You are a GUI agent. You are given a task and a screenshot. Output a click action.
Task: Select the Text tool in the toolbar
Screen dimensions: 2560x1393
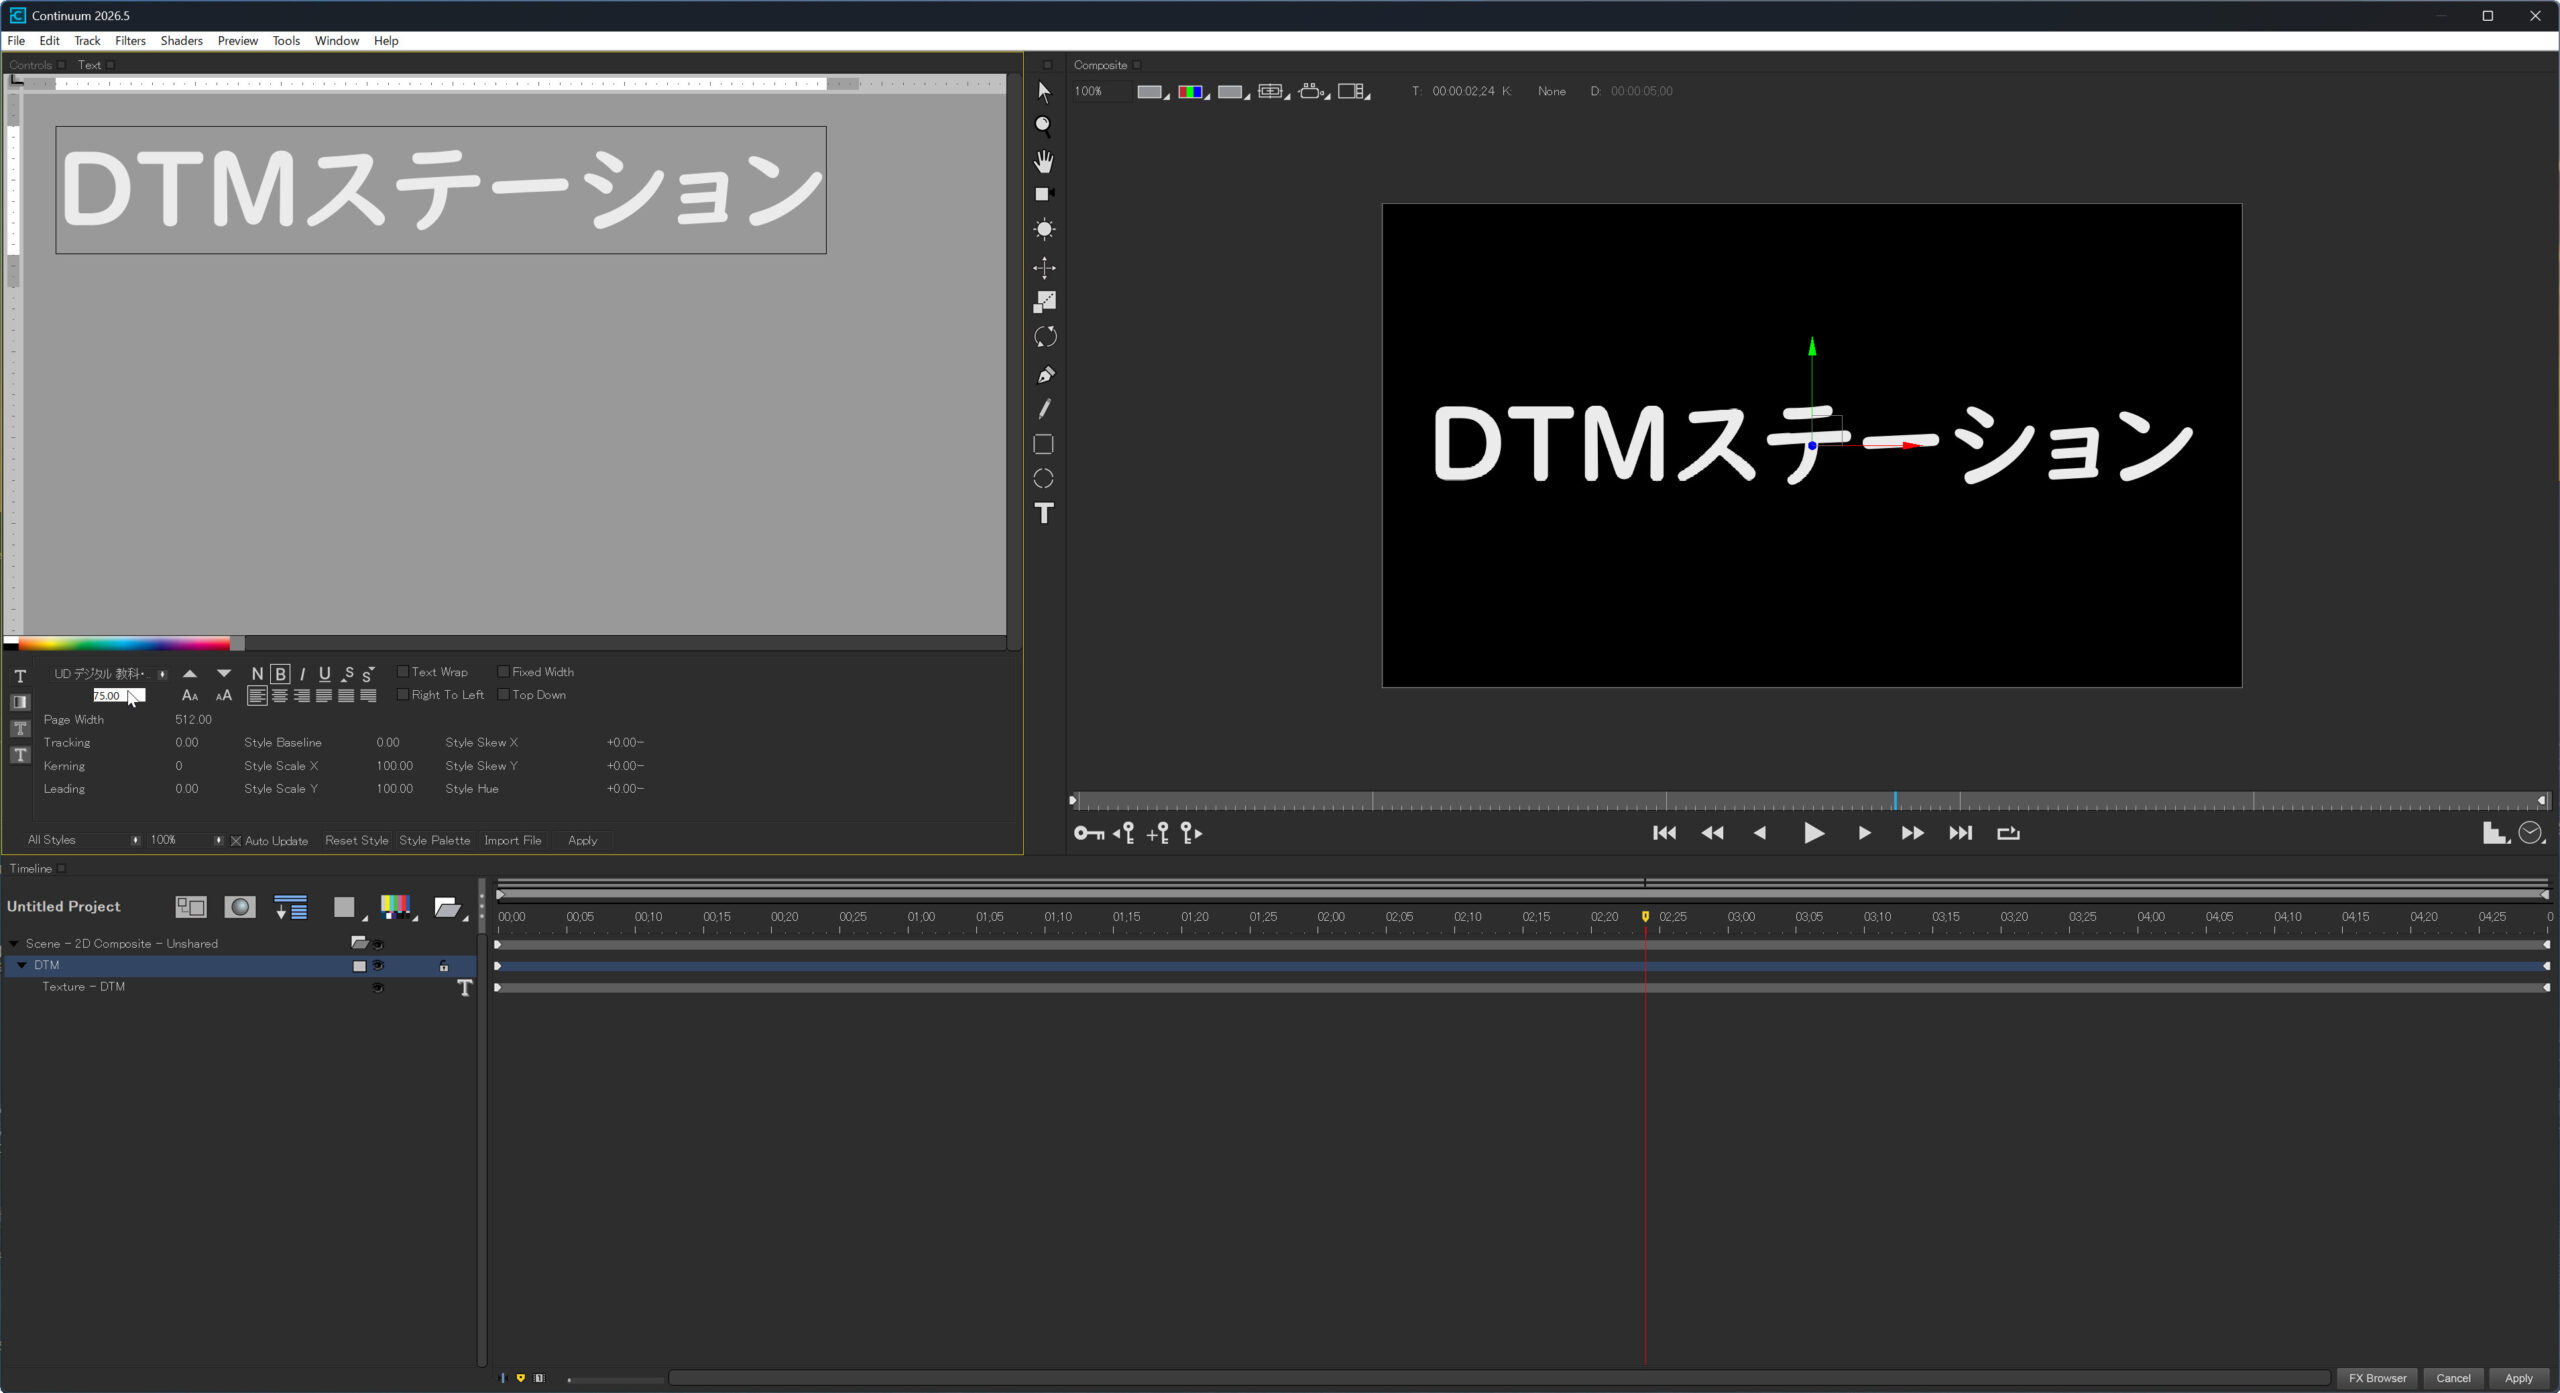1044,513
